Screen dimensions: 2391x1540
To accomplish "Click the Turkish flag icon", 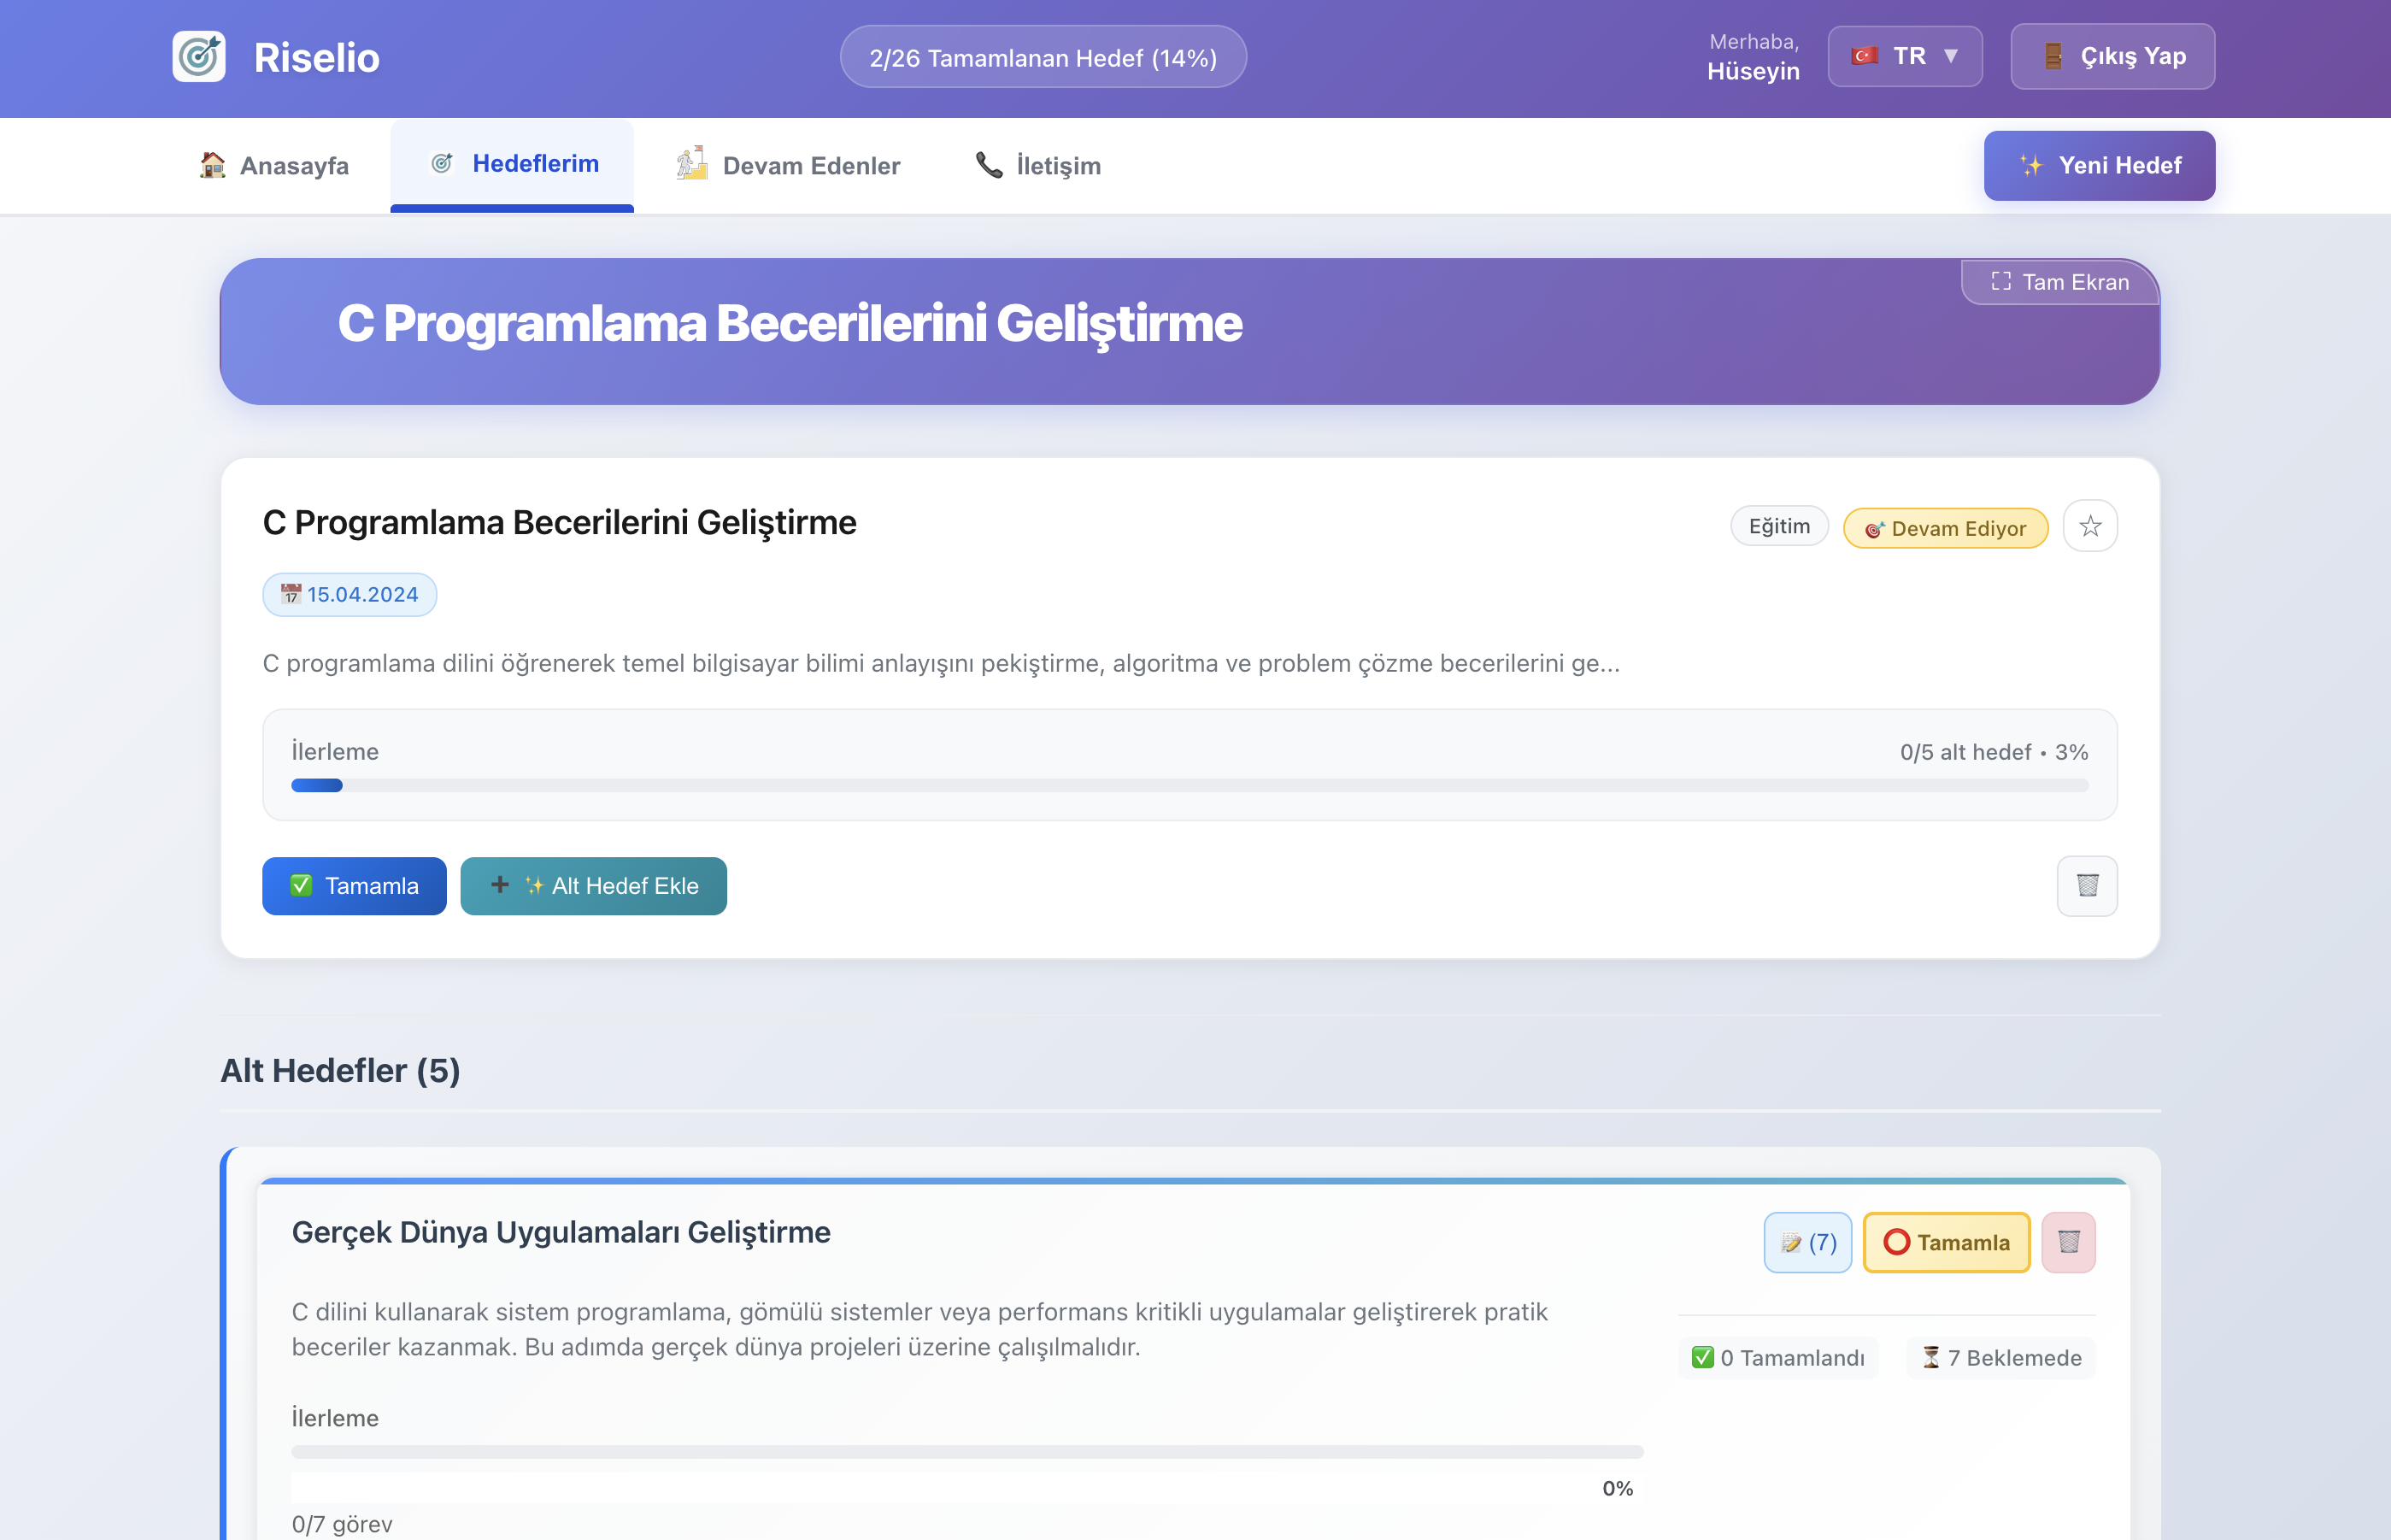I will 1863,56.
